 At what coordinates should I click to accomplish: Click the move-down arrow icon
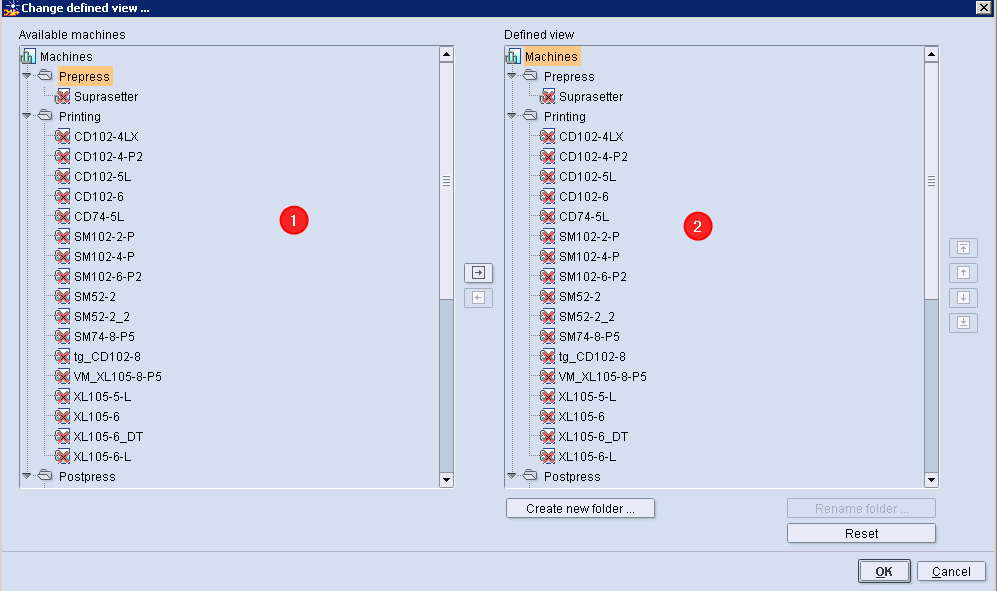963,297
